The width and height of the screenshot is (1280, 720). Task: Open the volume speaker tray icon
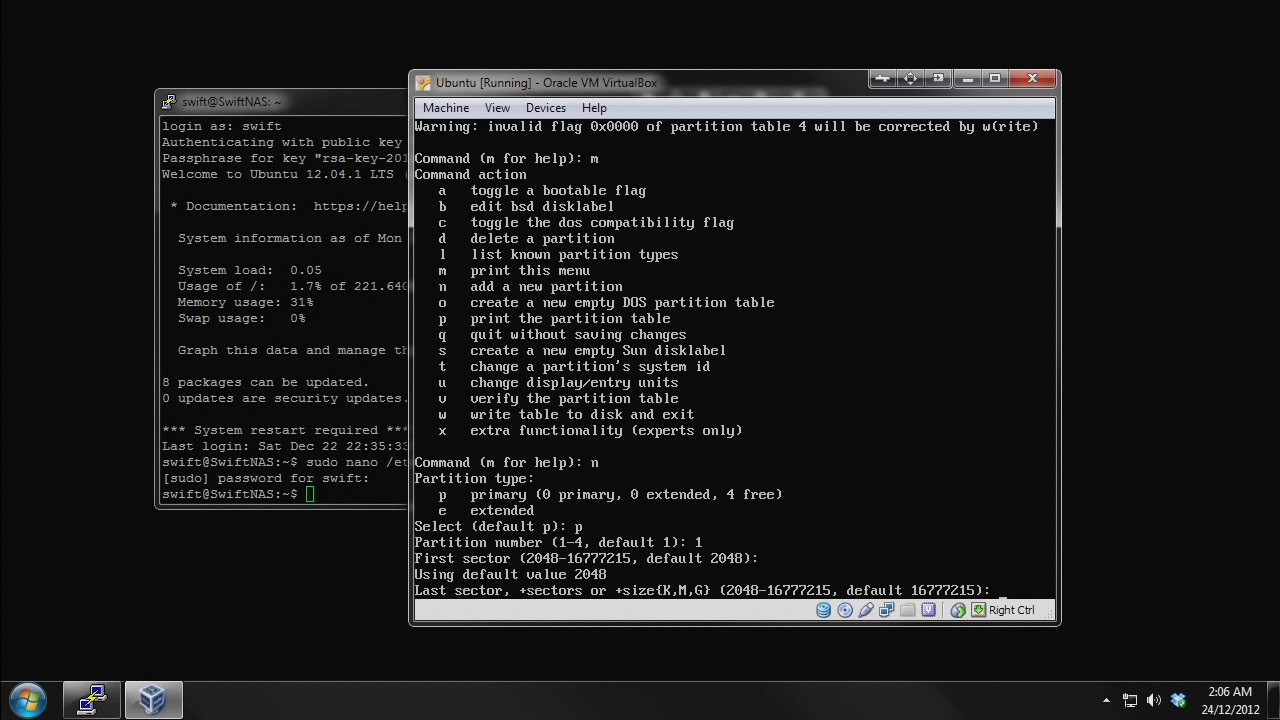[1154, 701]
